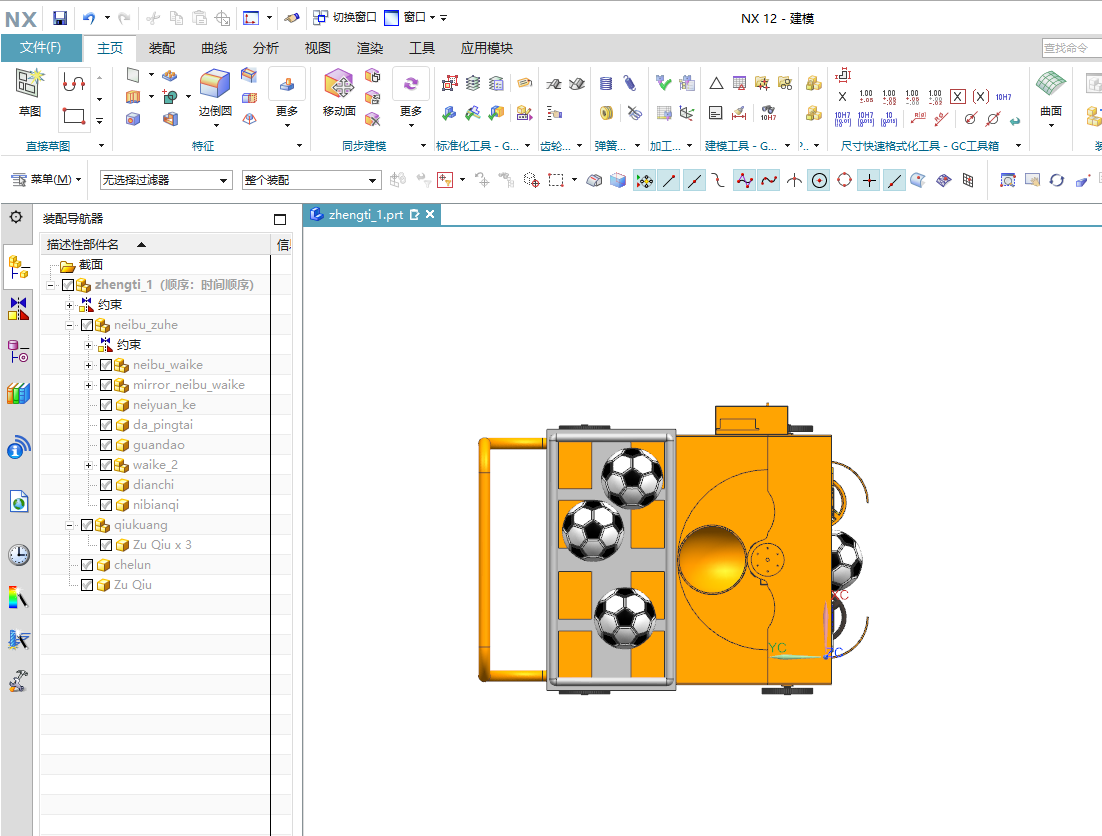This screenshot has width=1102, height=836.
Task: Click the Midpoint snap icon
Action: click(694, 181)
